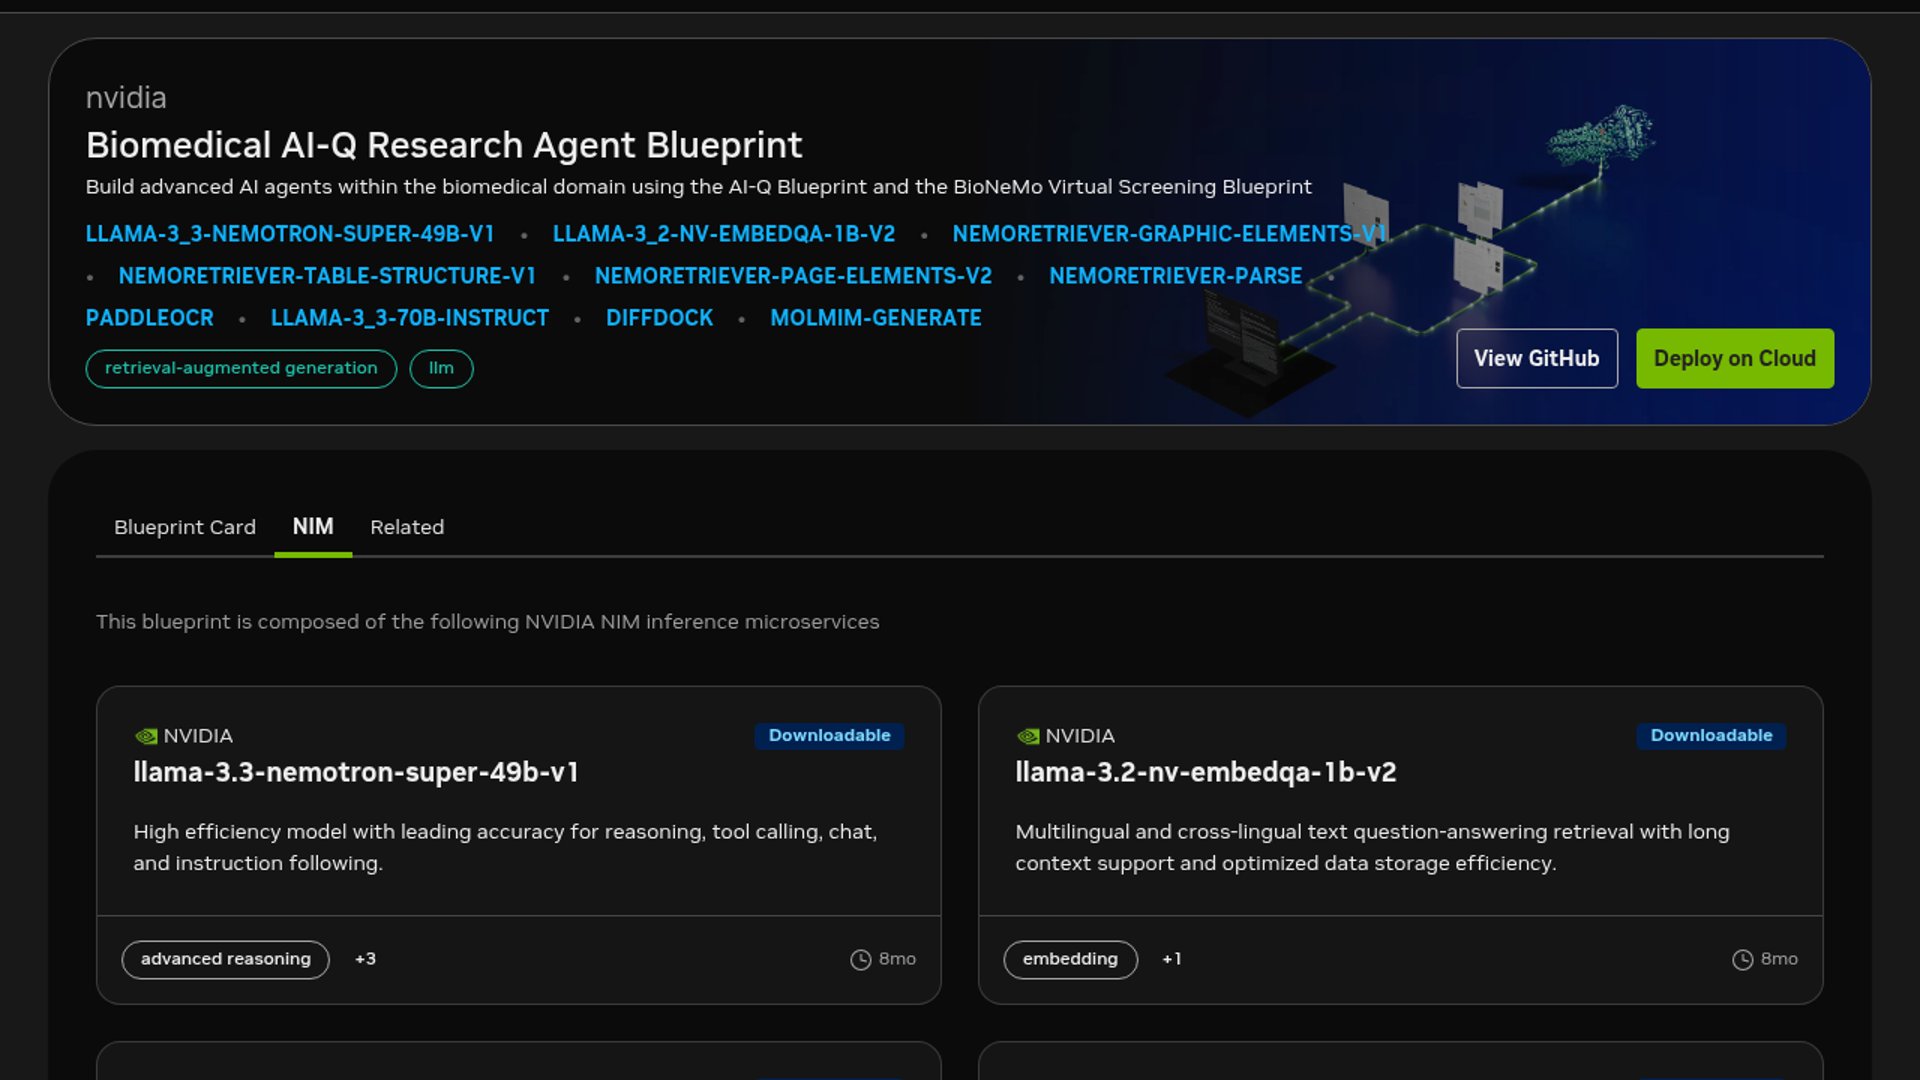Click clock icon on embedqa card

click(x=1742, y=960)
